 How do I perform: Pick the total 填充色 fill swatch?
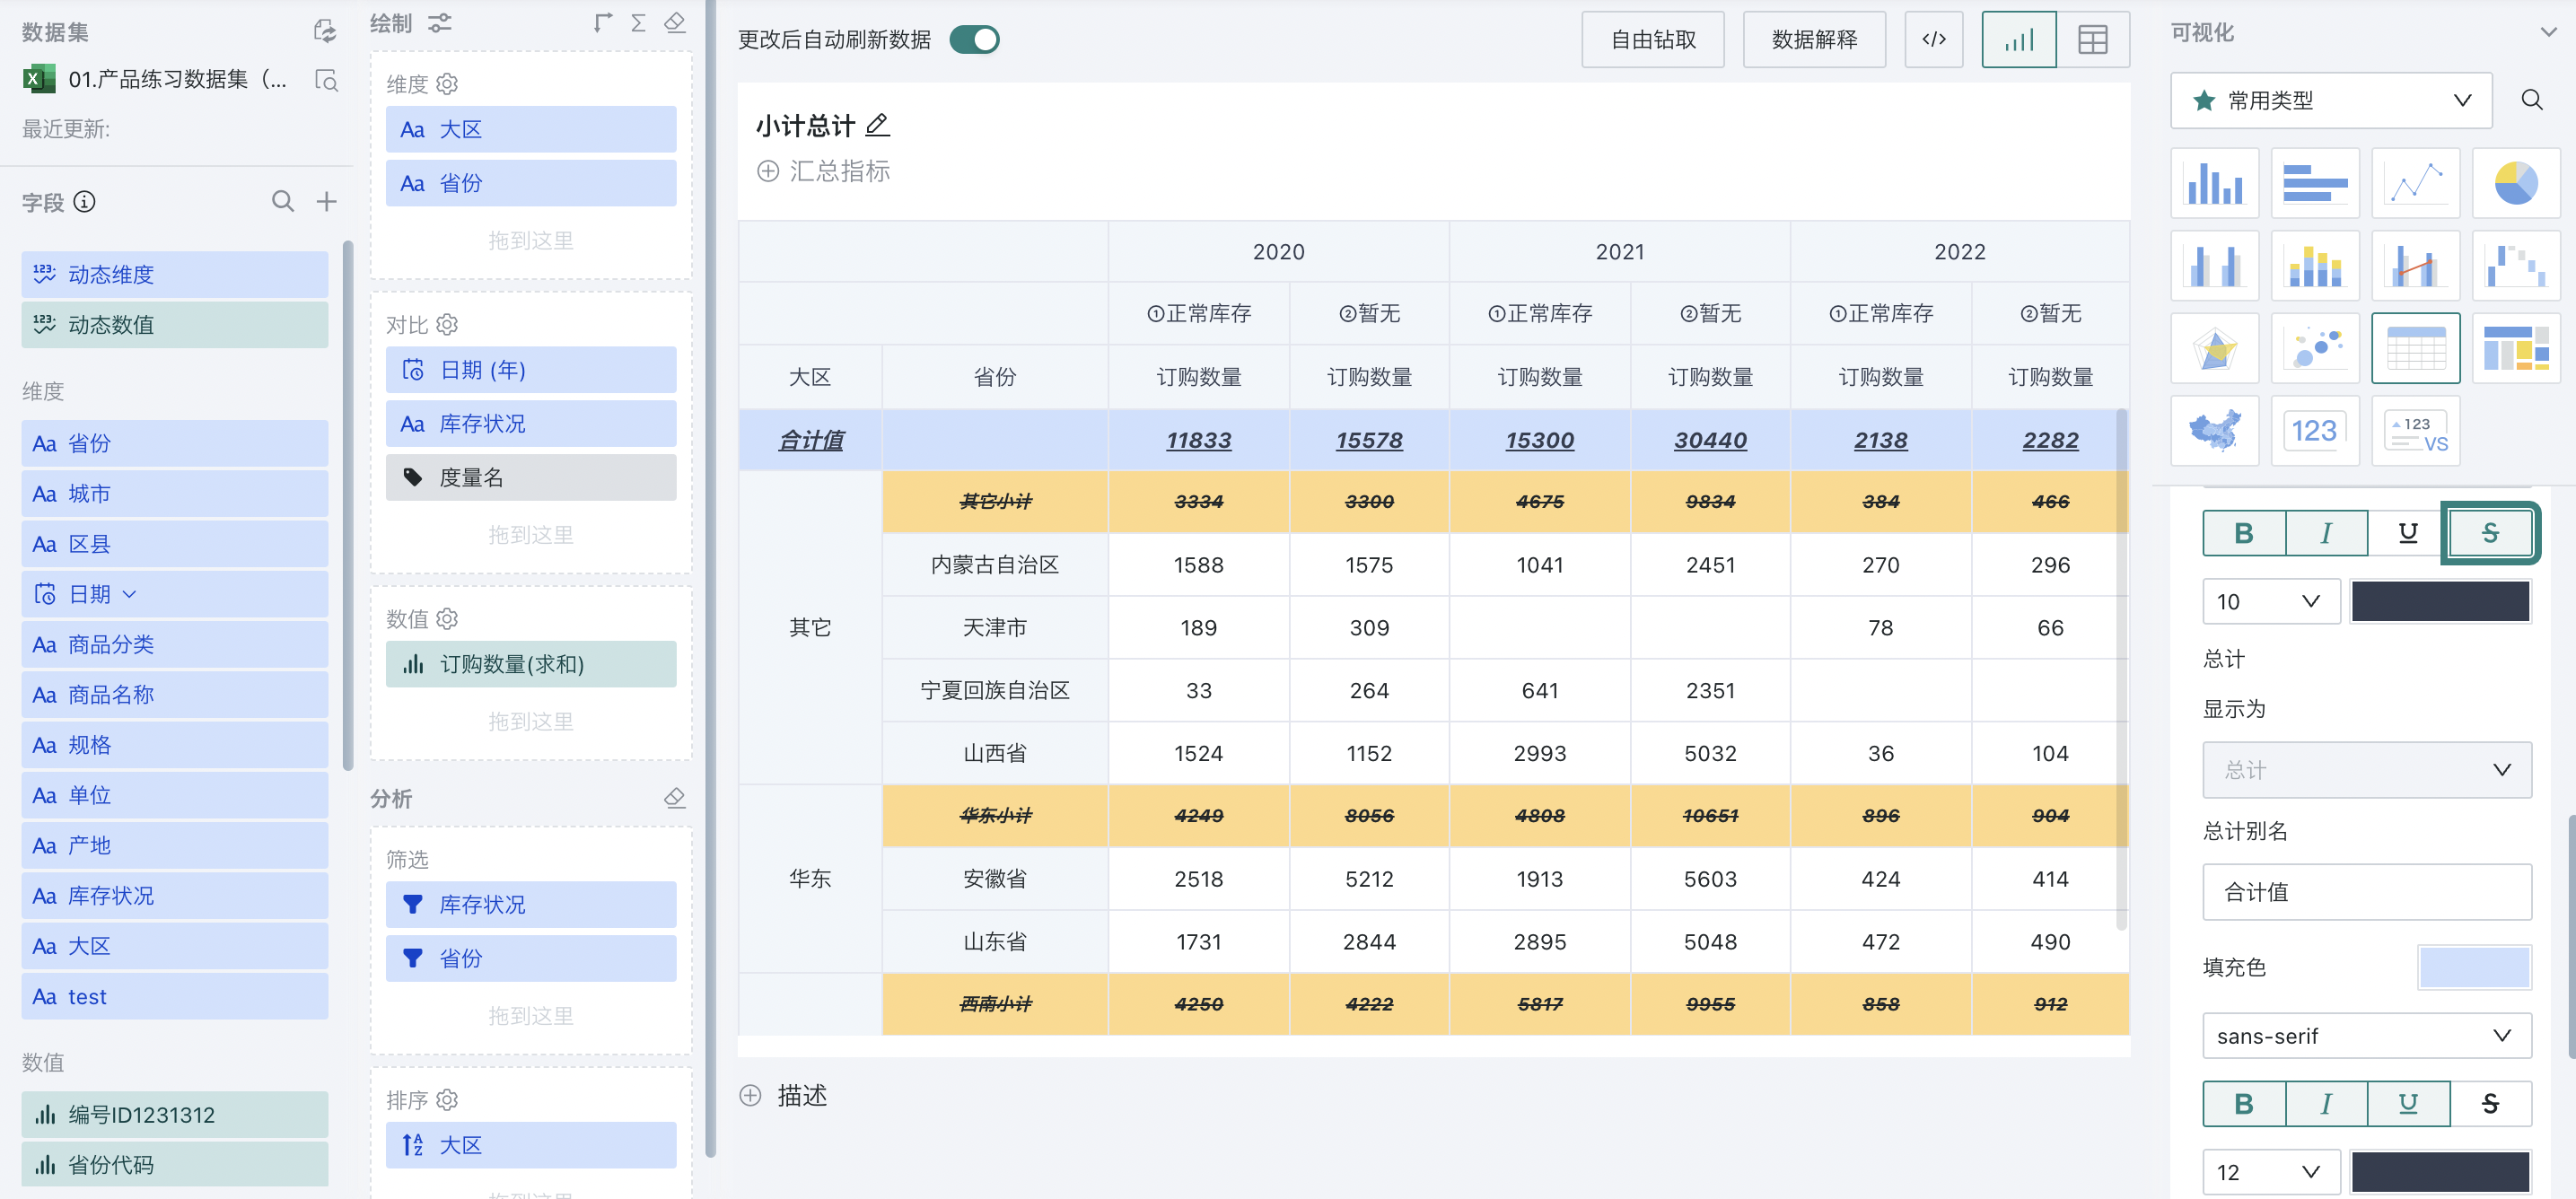pyautogui.click(x=2474, y=968)
